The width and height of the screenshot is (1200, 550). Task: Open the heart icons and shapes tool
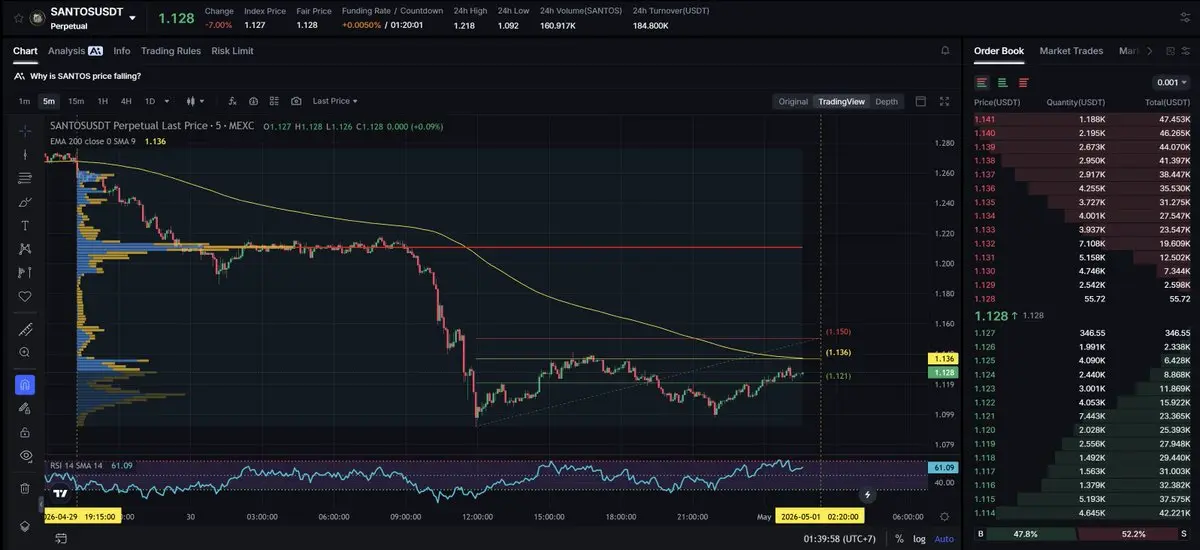click(25, 296)
